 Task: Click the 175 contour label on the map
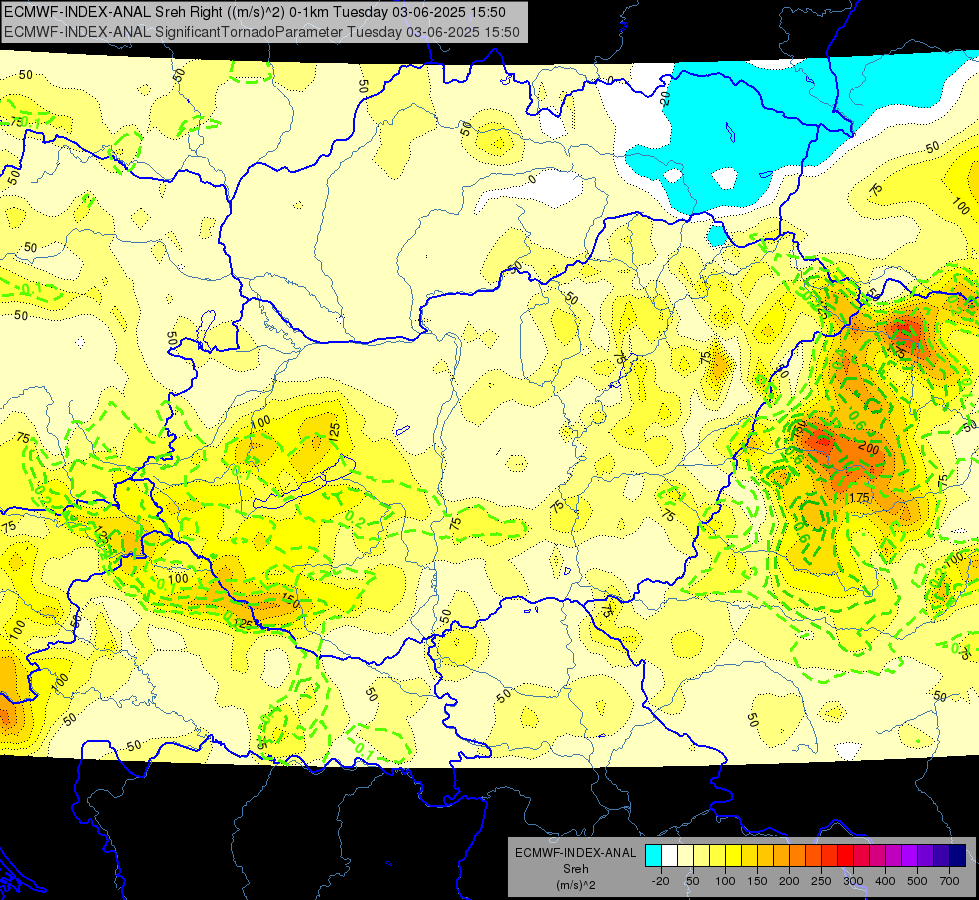coord(860,498)
